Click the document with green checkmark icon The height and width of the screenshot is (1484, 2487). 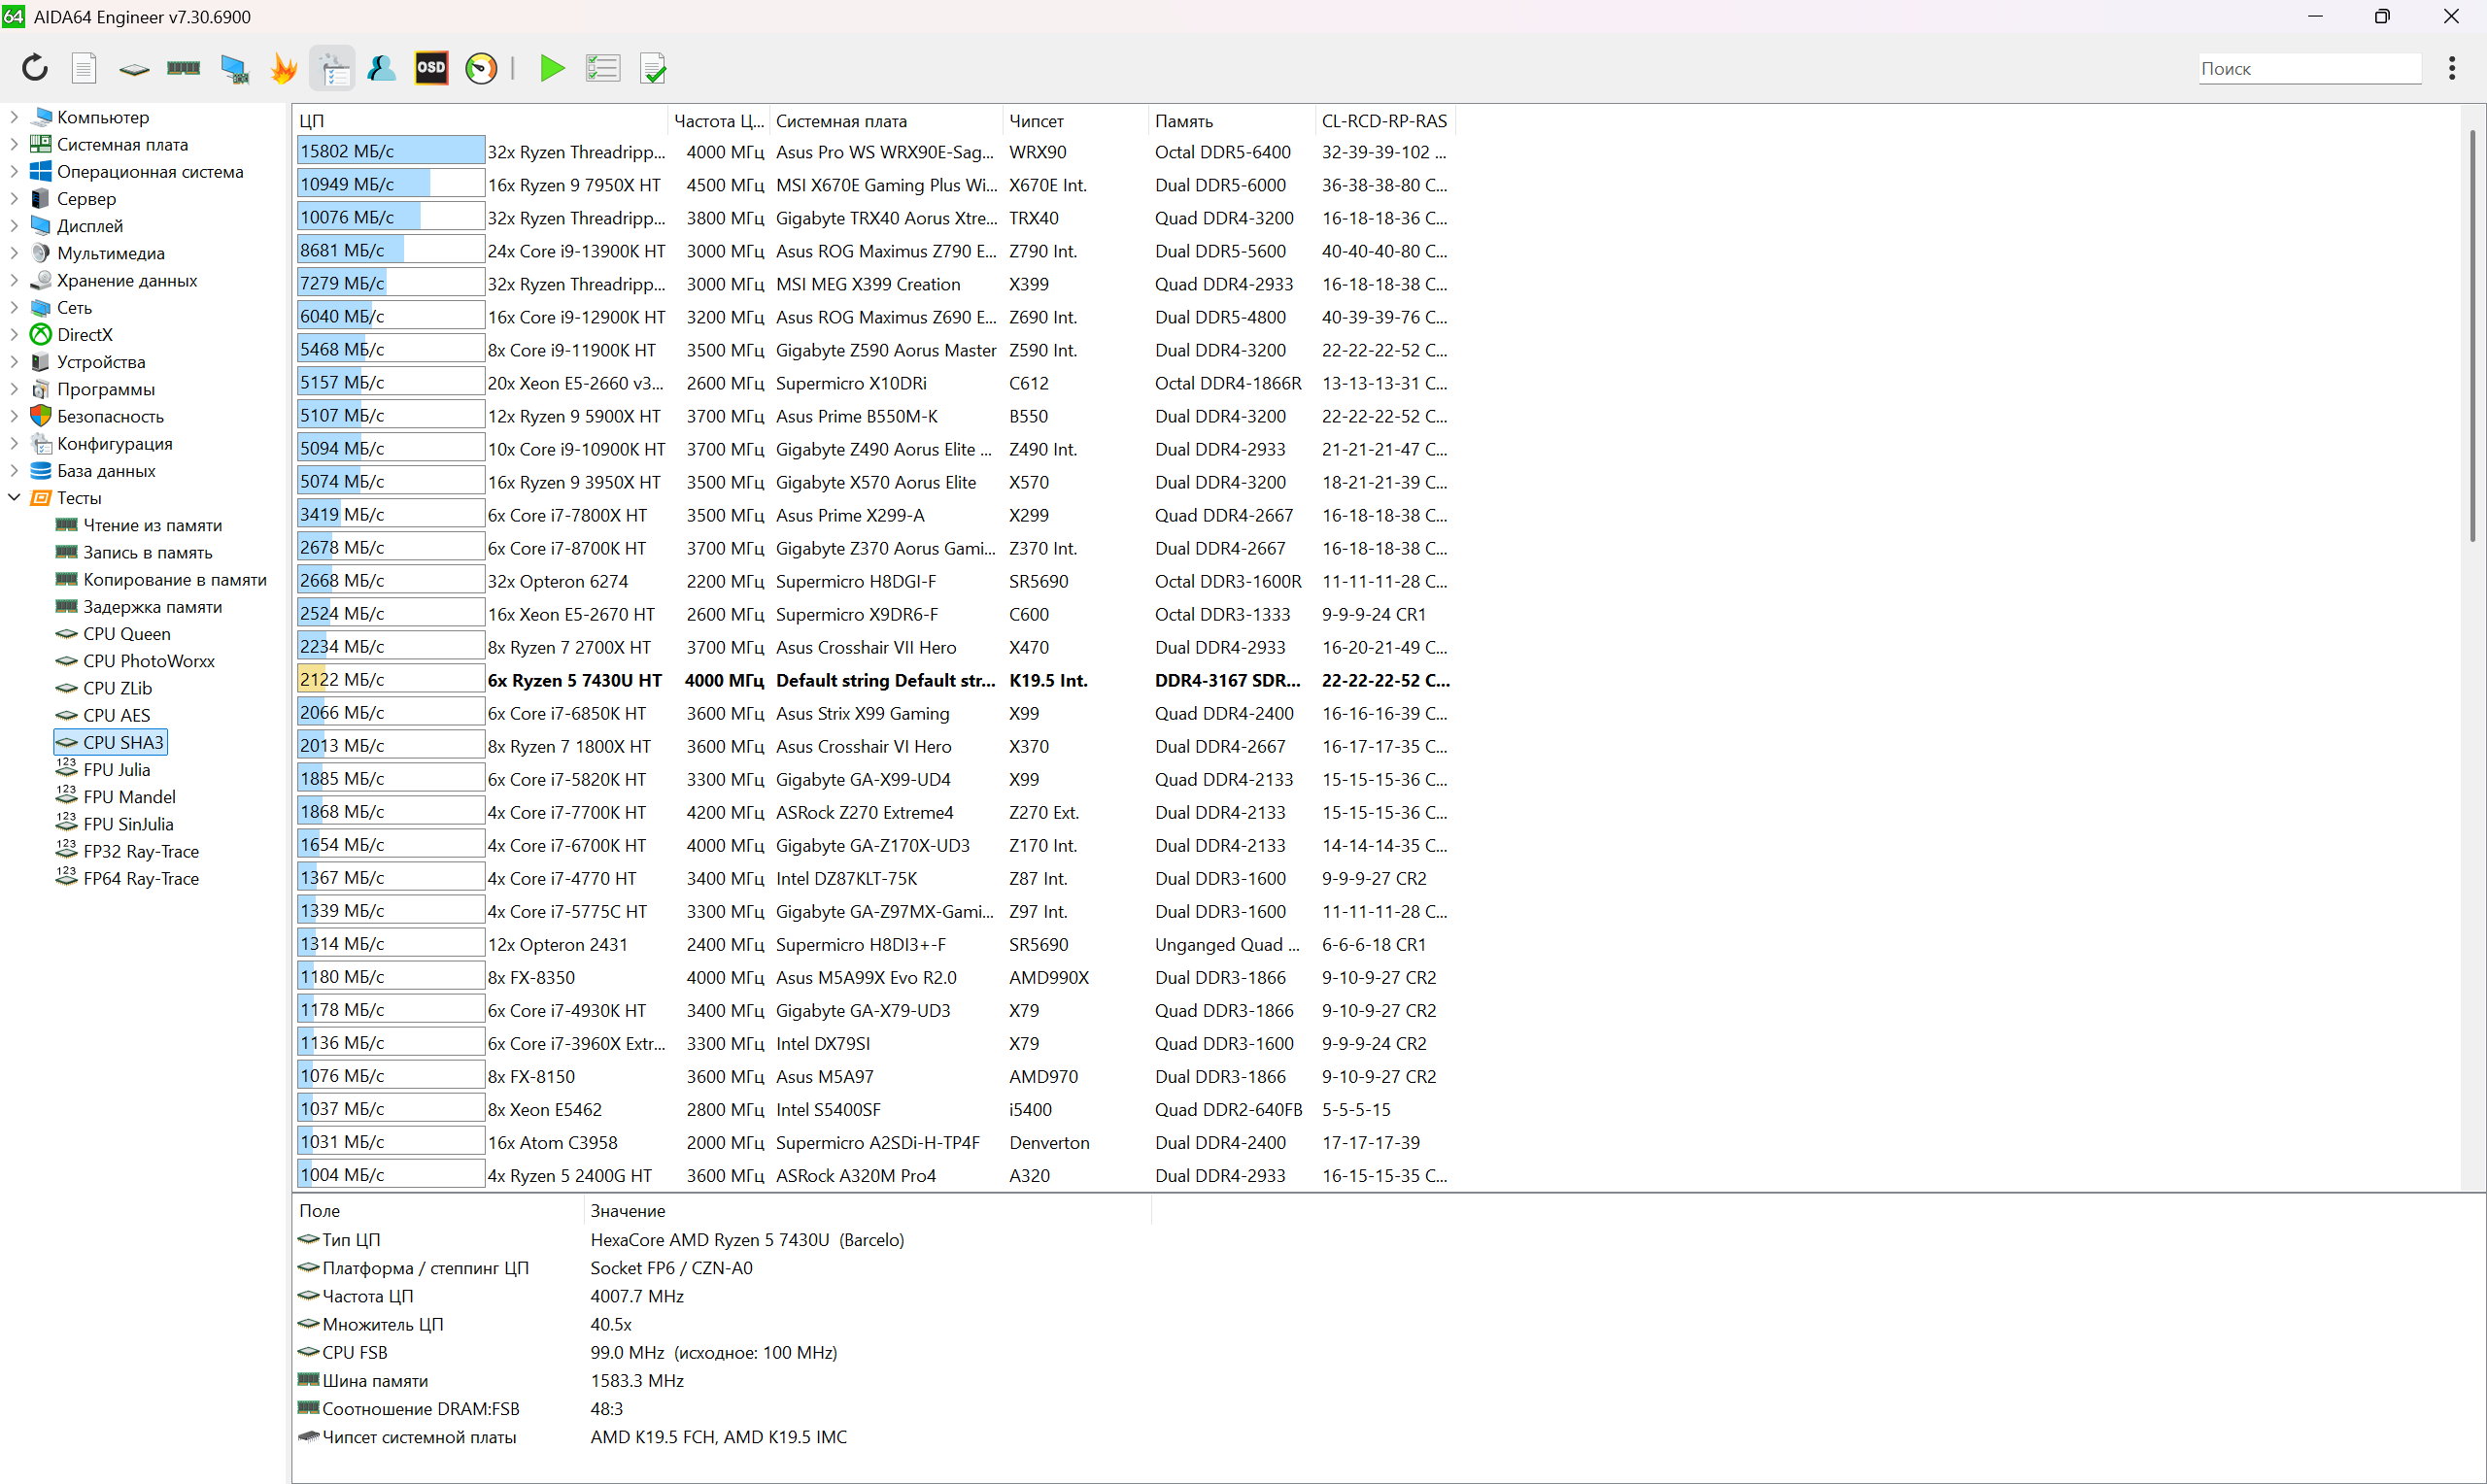[x=653, y=68]
